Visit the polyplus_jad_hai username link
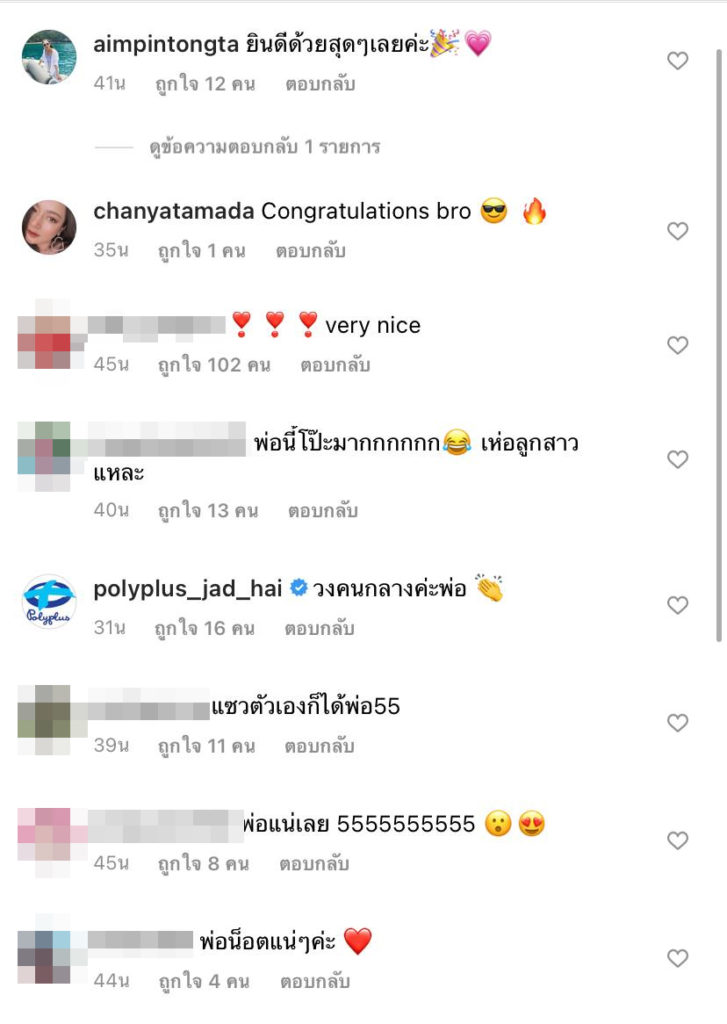 click(x=187, y=589)
